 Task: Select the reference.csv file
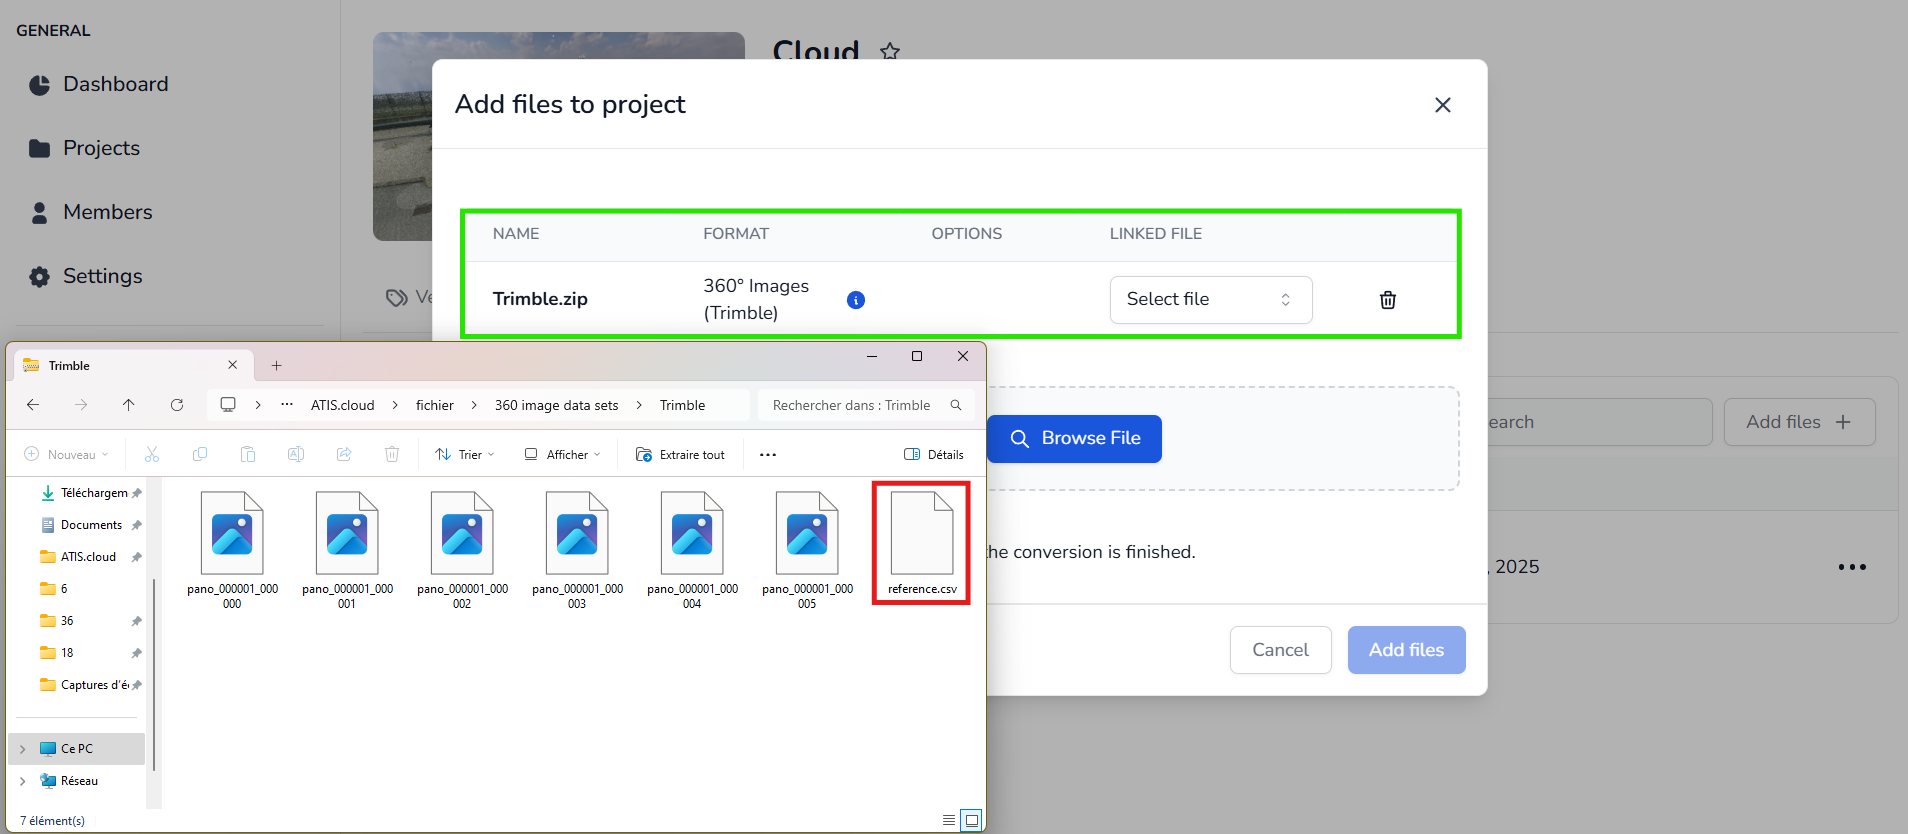click(x=921, y=543)
